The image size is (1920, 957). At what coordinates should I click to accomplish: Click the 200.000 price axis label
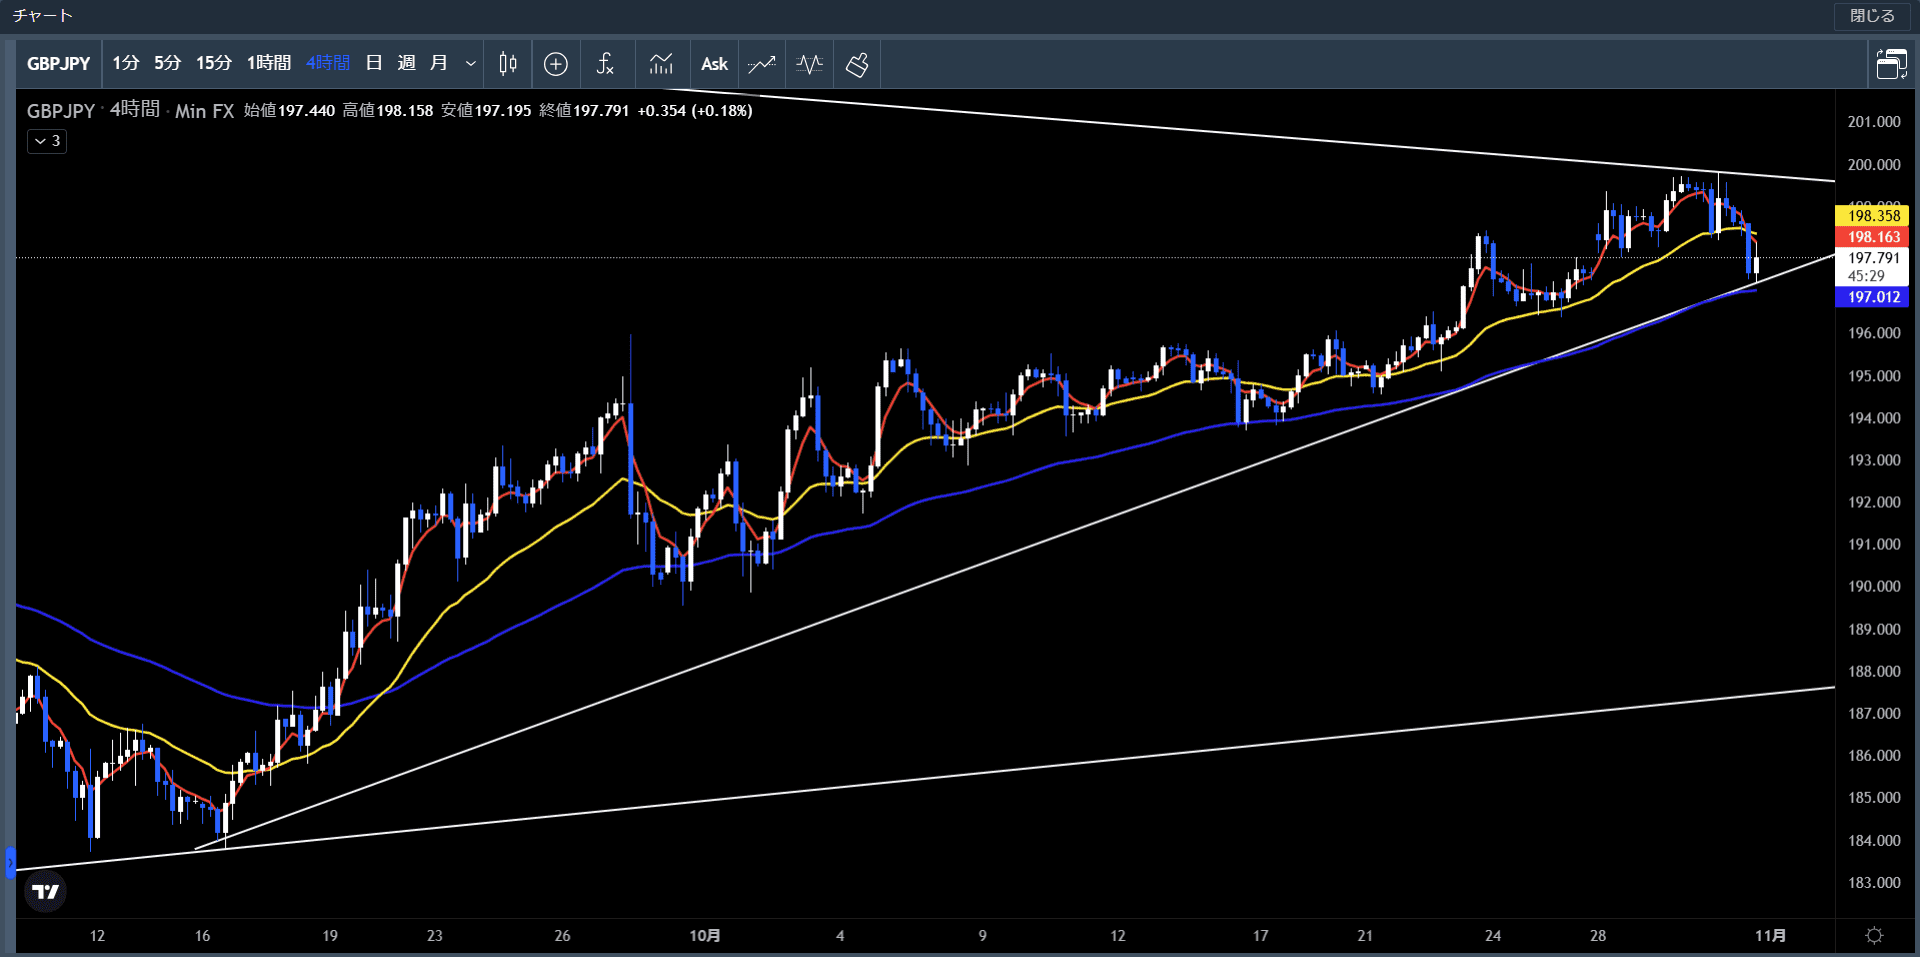click(1874, 165)
